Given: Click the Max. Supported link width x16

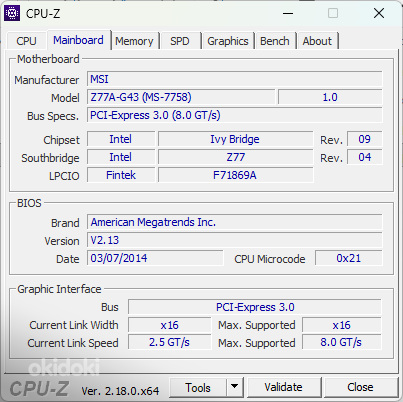Looking at the screenshot, I should tap(342, 325).
